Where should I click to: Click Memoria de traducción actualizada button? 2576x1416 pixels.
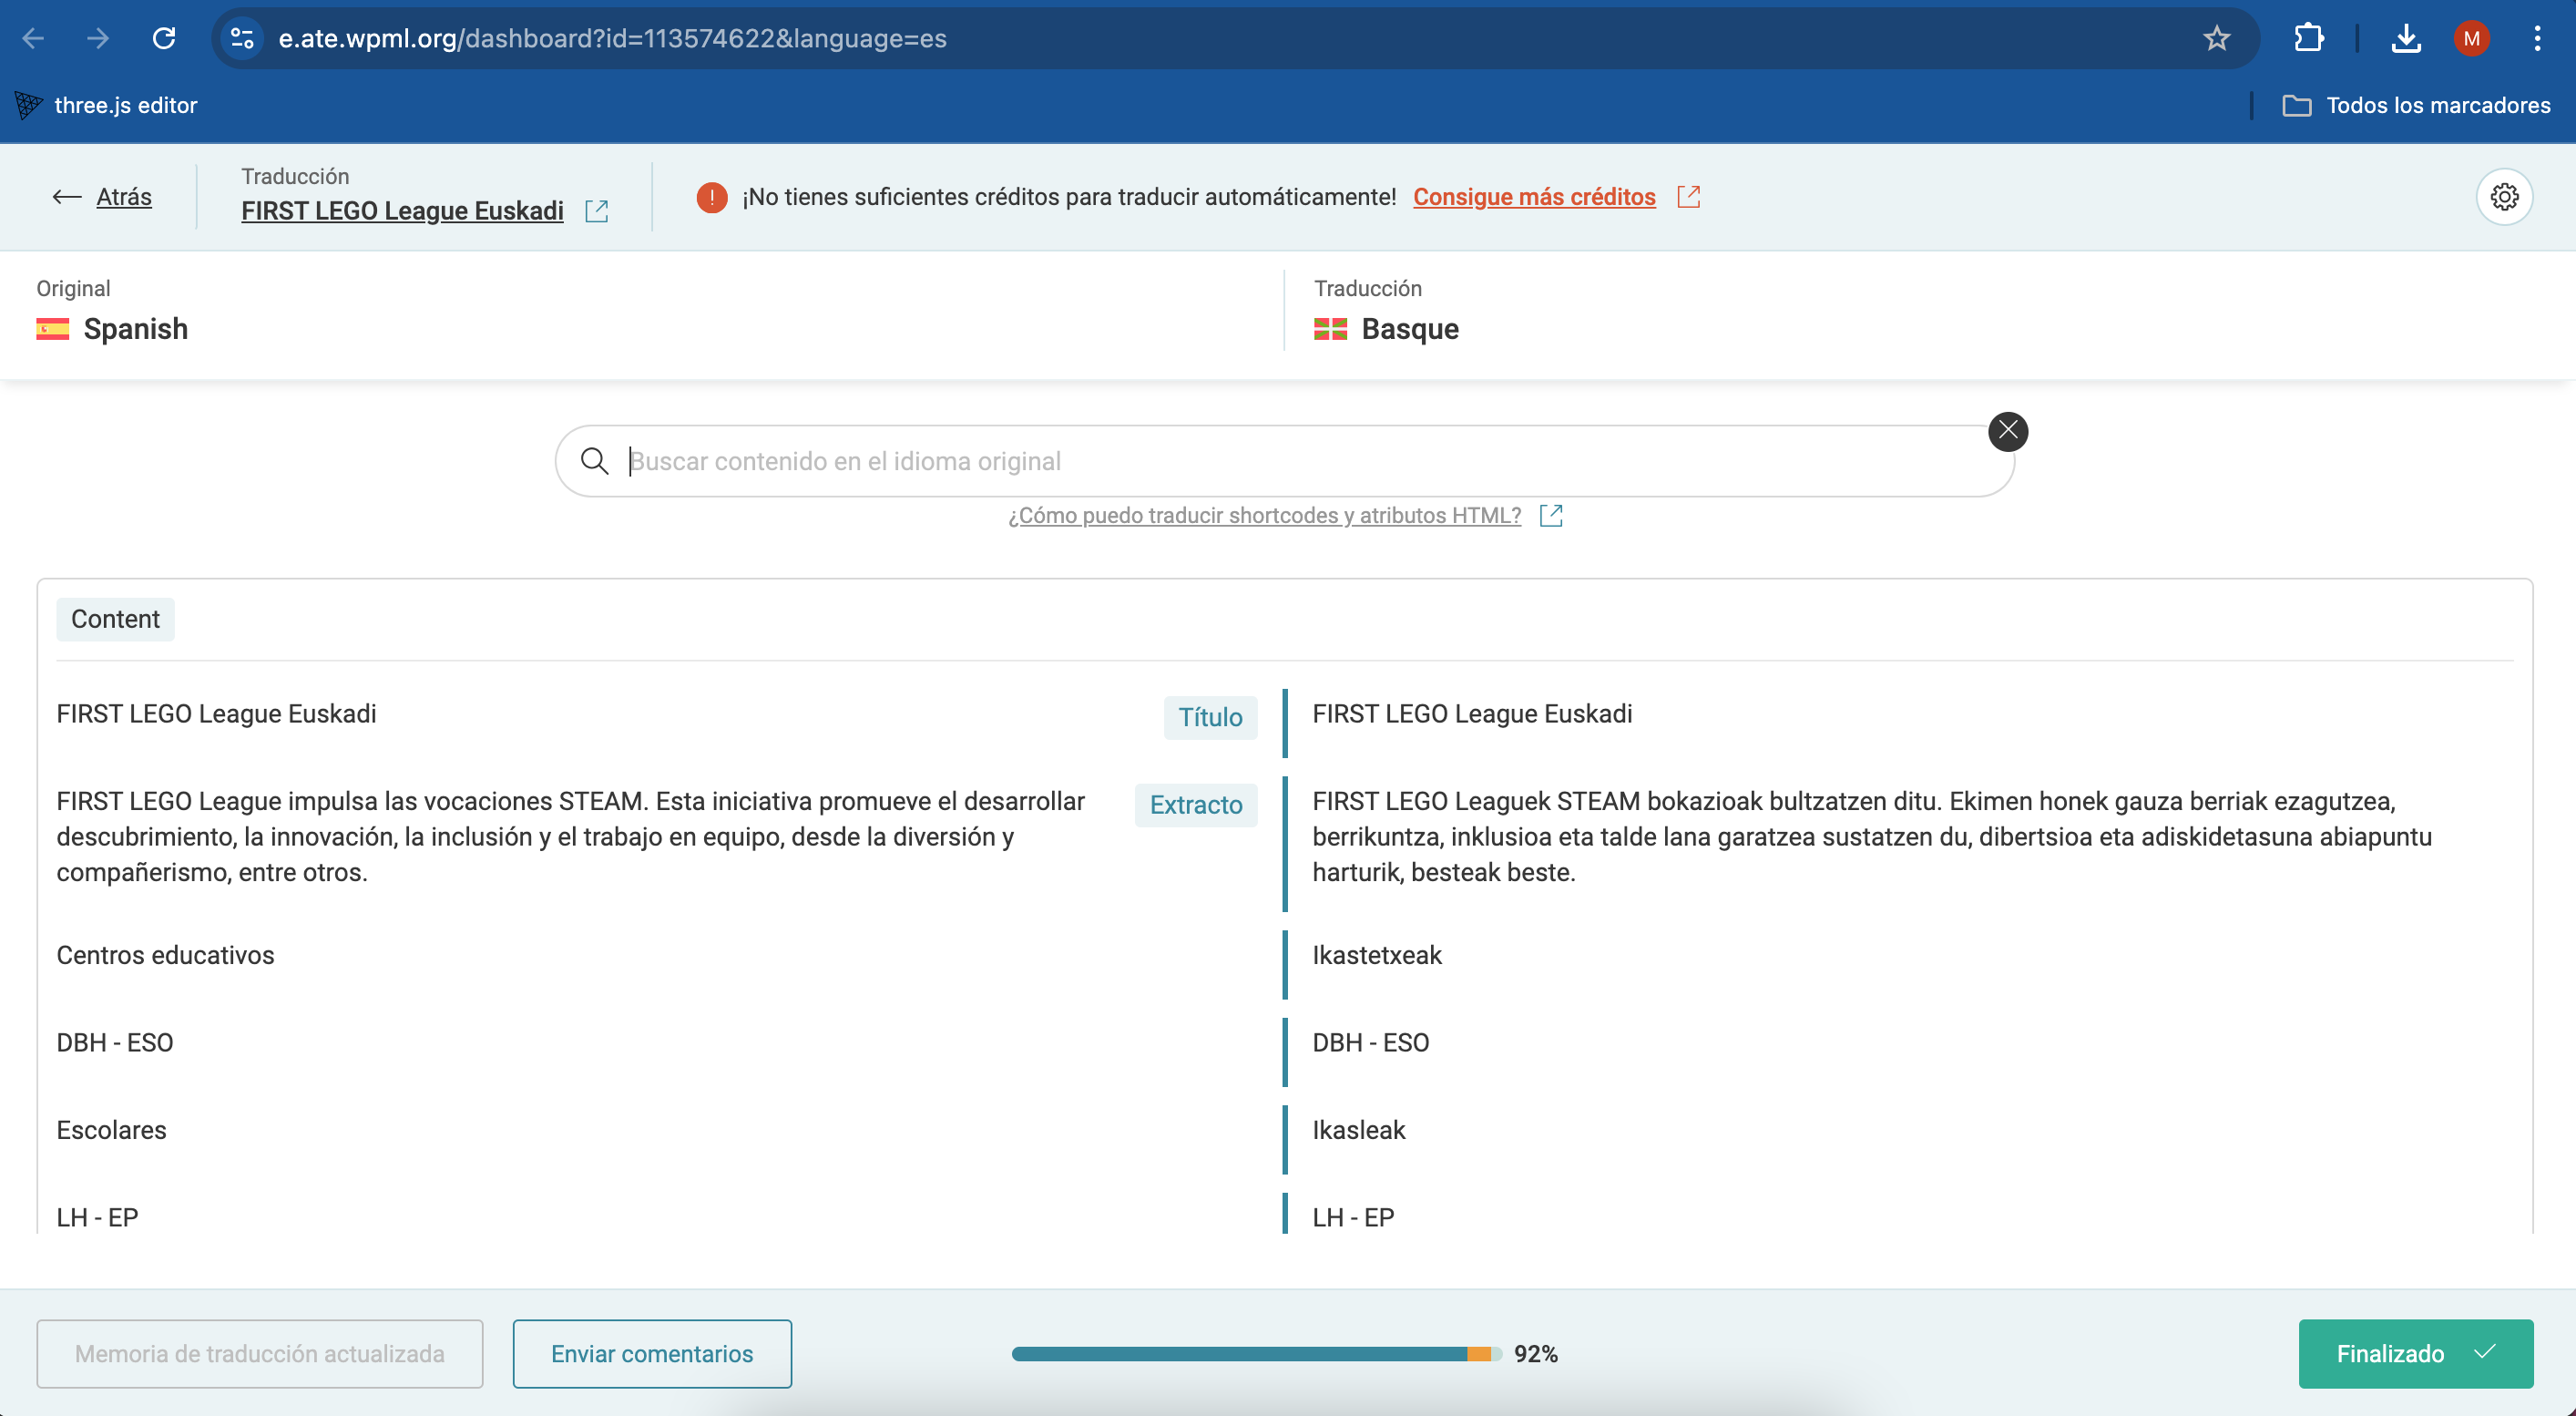[260, 1353]
